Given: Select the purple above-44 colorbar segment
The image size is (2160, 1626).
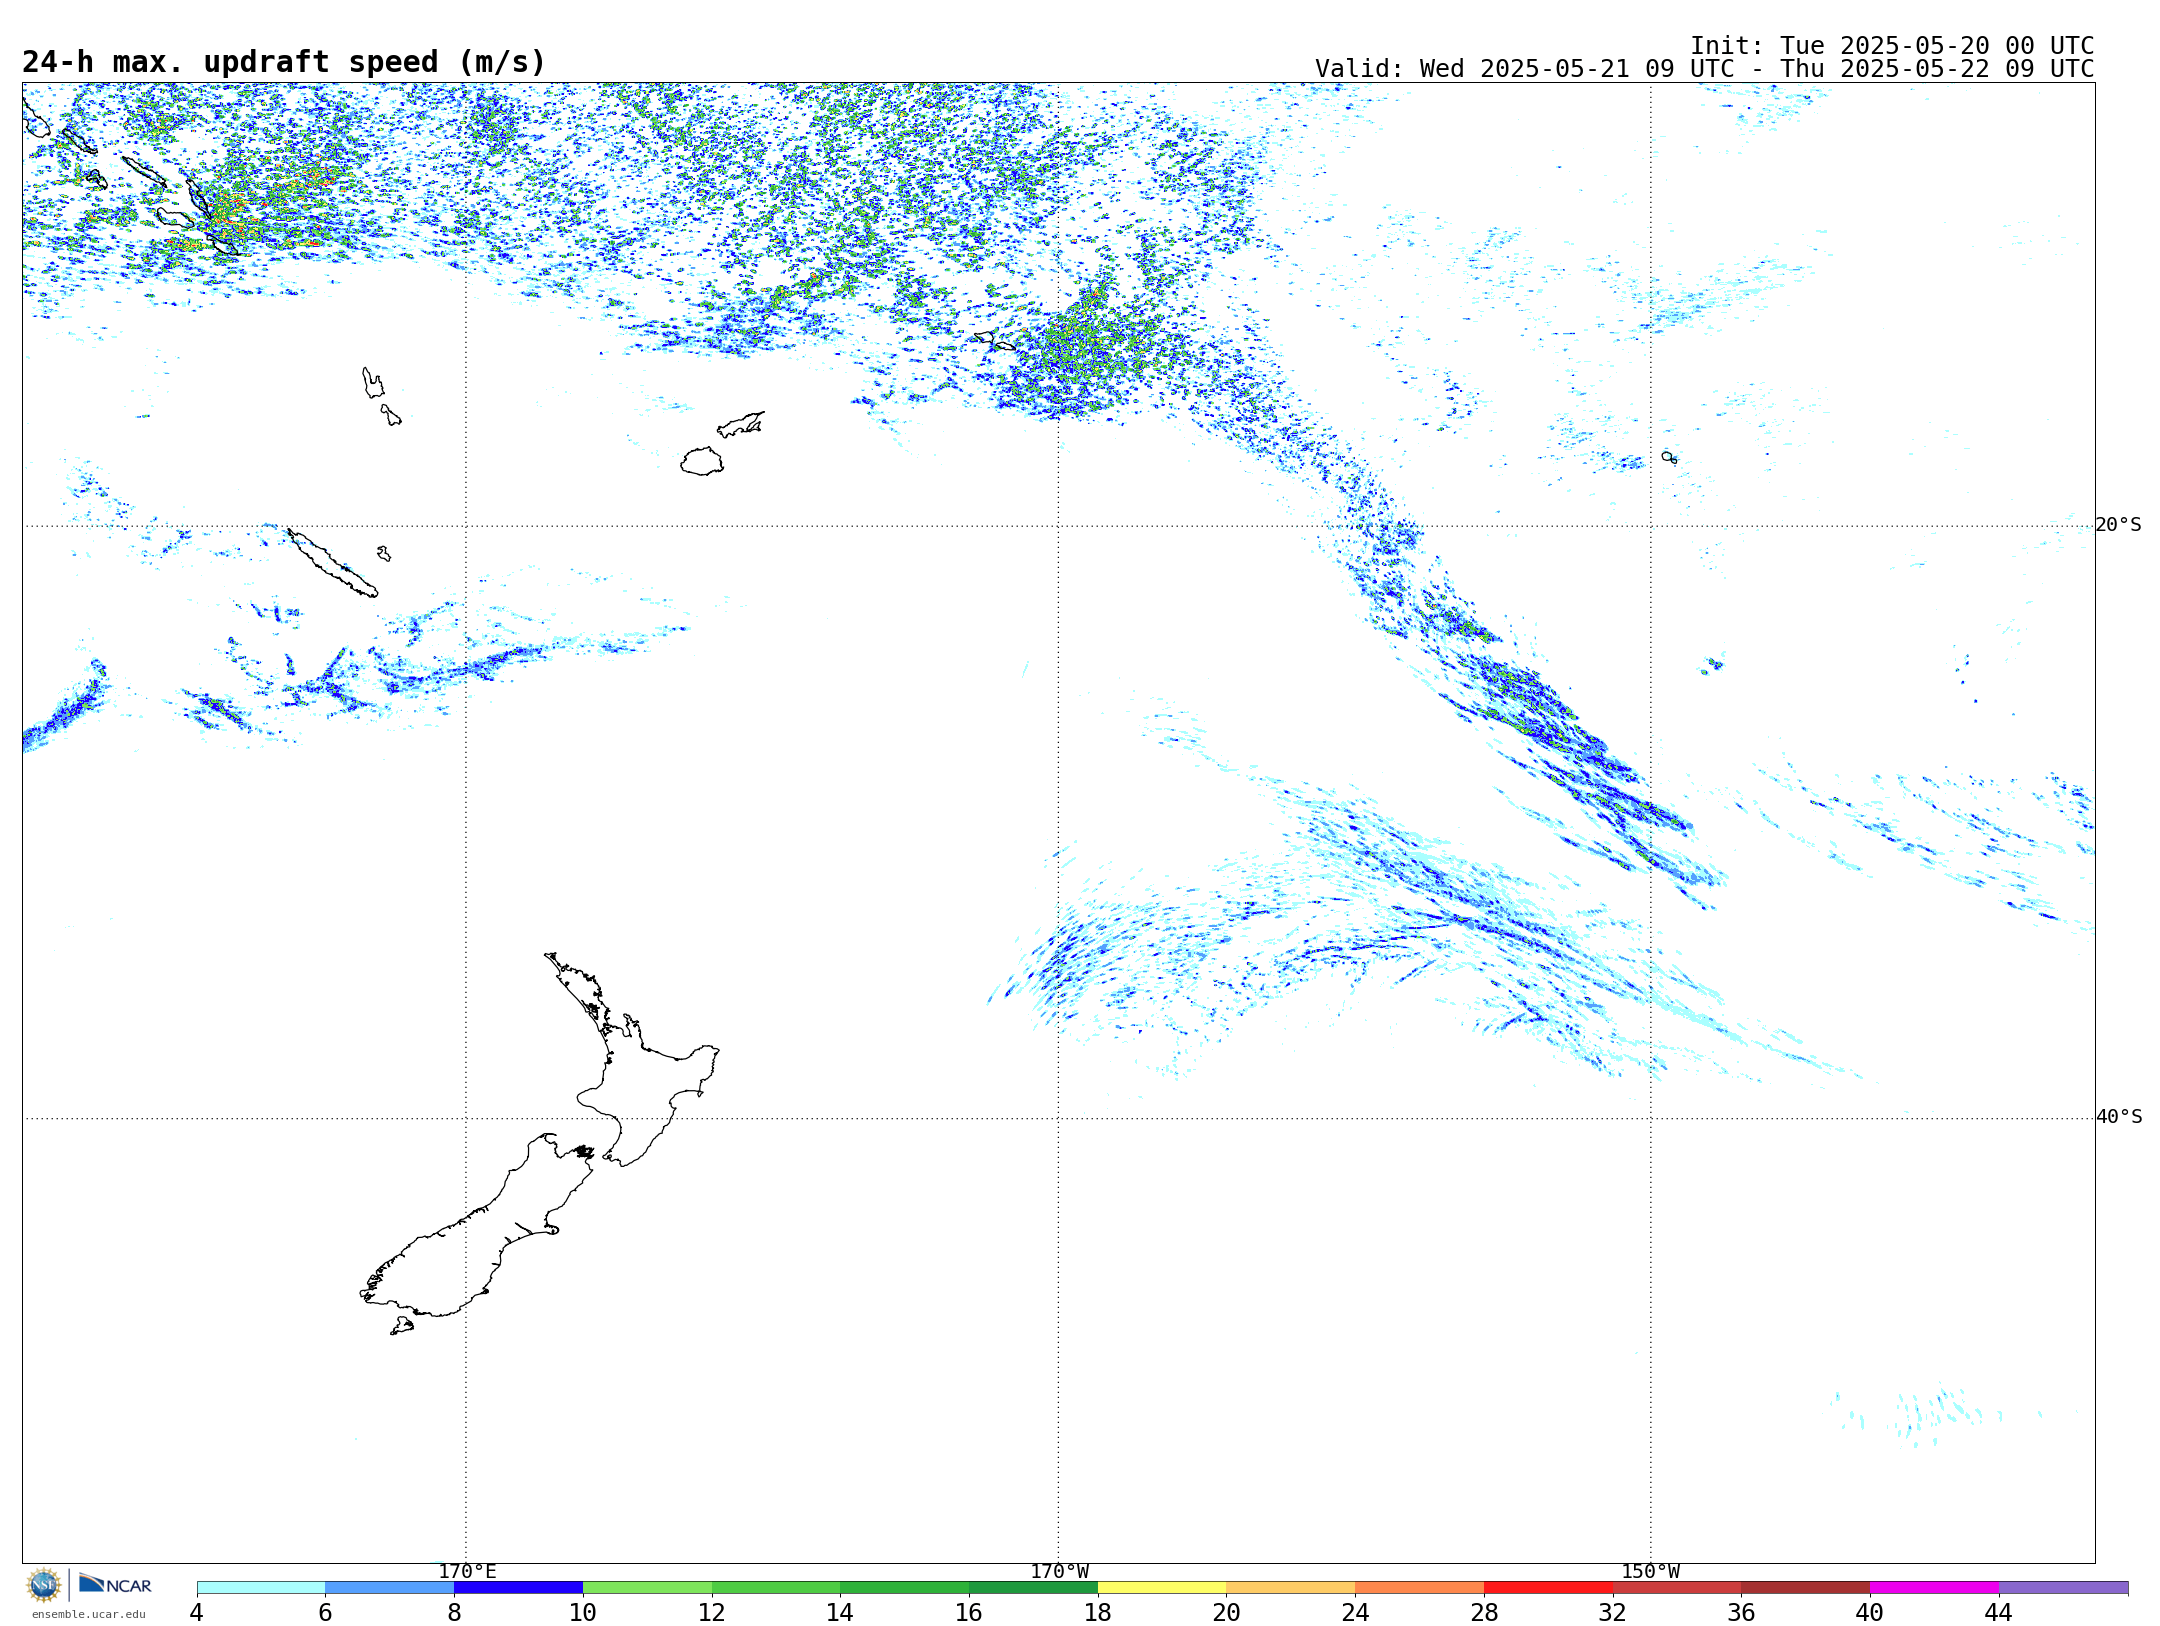Looking at the screenshot, I should 2064,1588.
